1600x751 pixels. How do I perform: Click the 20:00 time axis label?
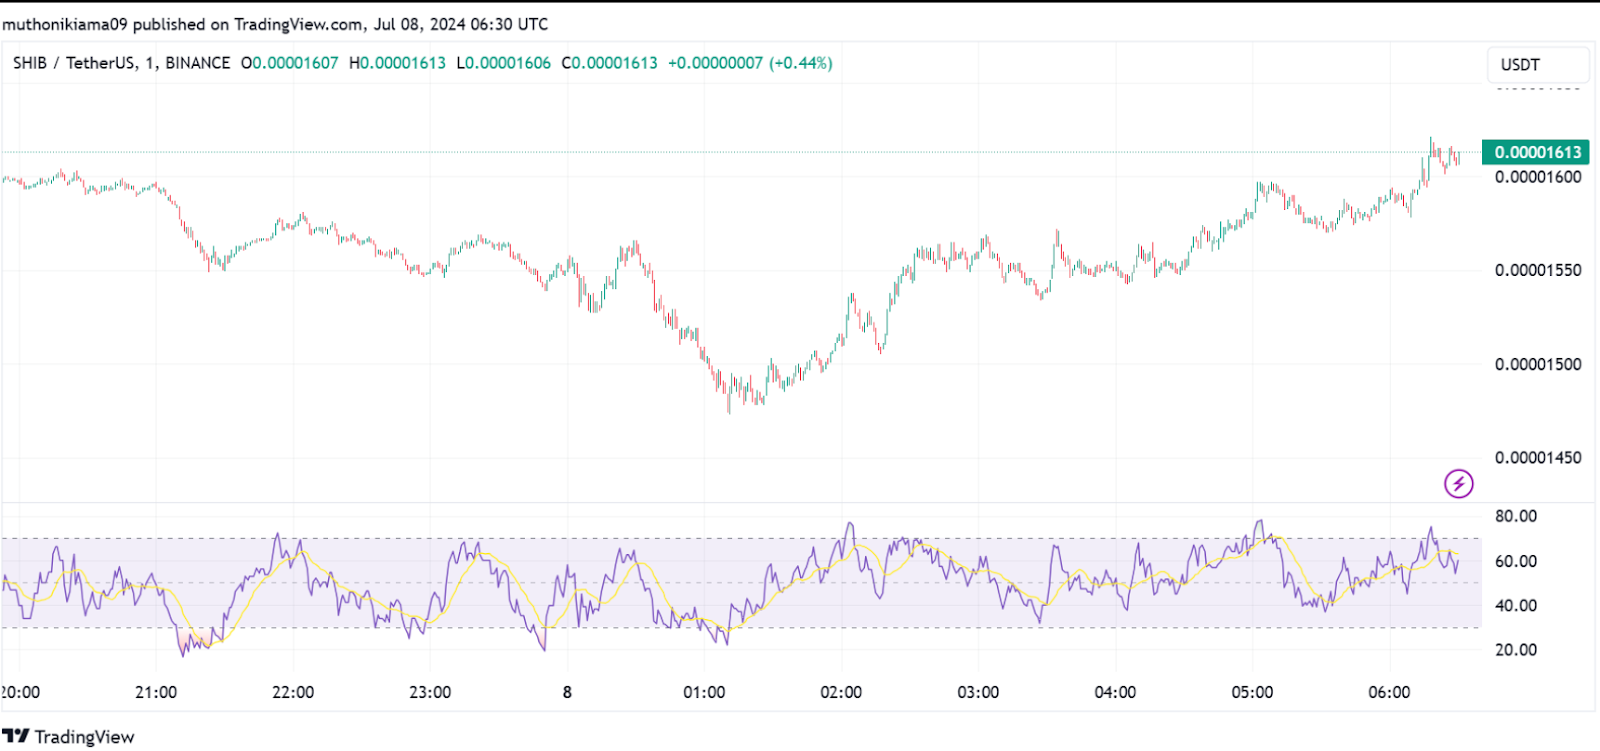(x=20, y=692)
